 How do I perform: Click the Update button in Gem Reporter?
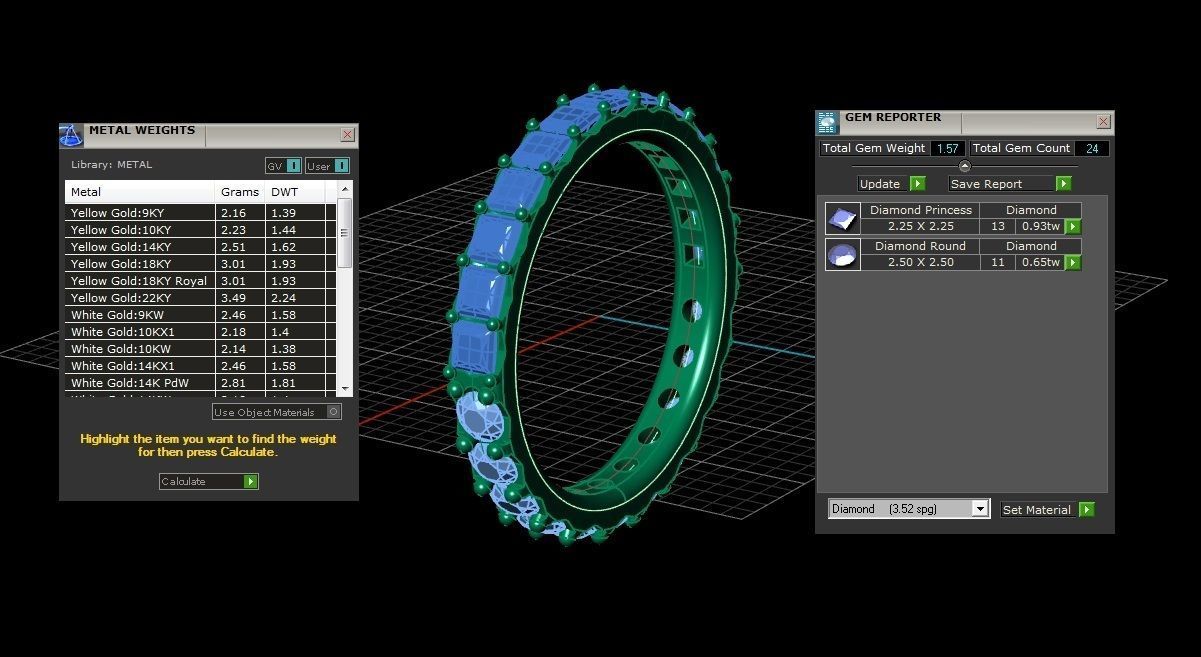pyautogui.click(x=892, y=184)
